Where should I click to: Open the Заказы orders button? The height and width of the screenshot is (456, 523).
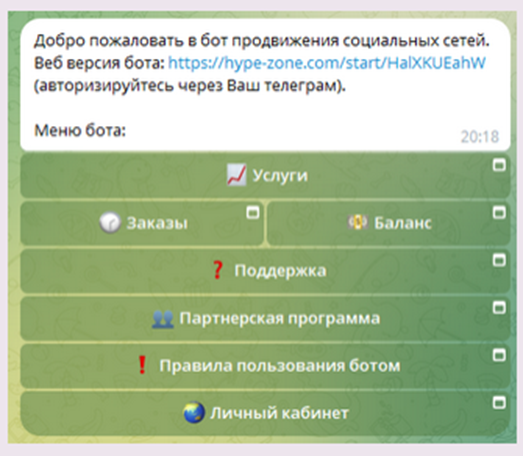tap(142, 223)
